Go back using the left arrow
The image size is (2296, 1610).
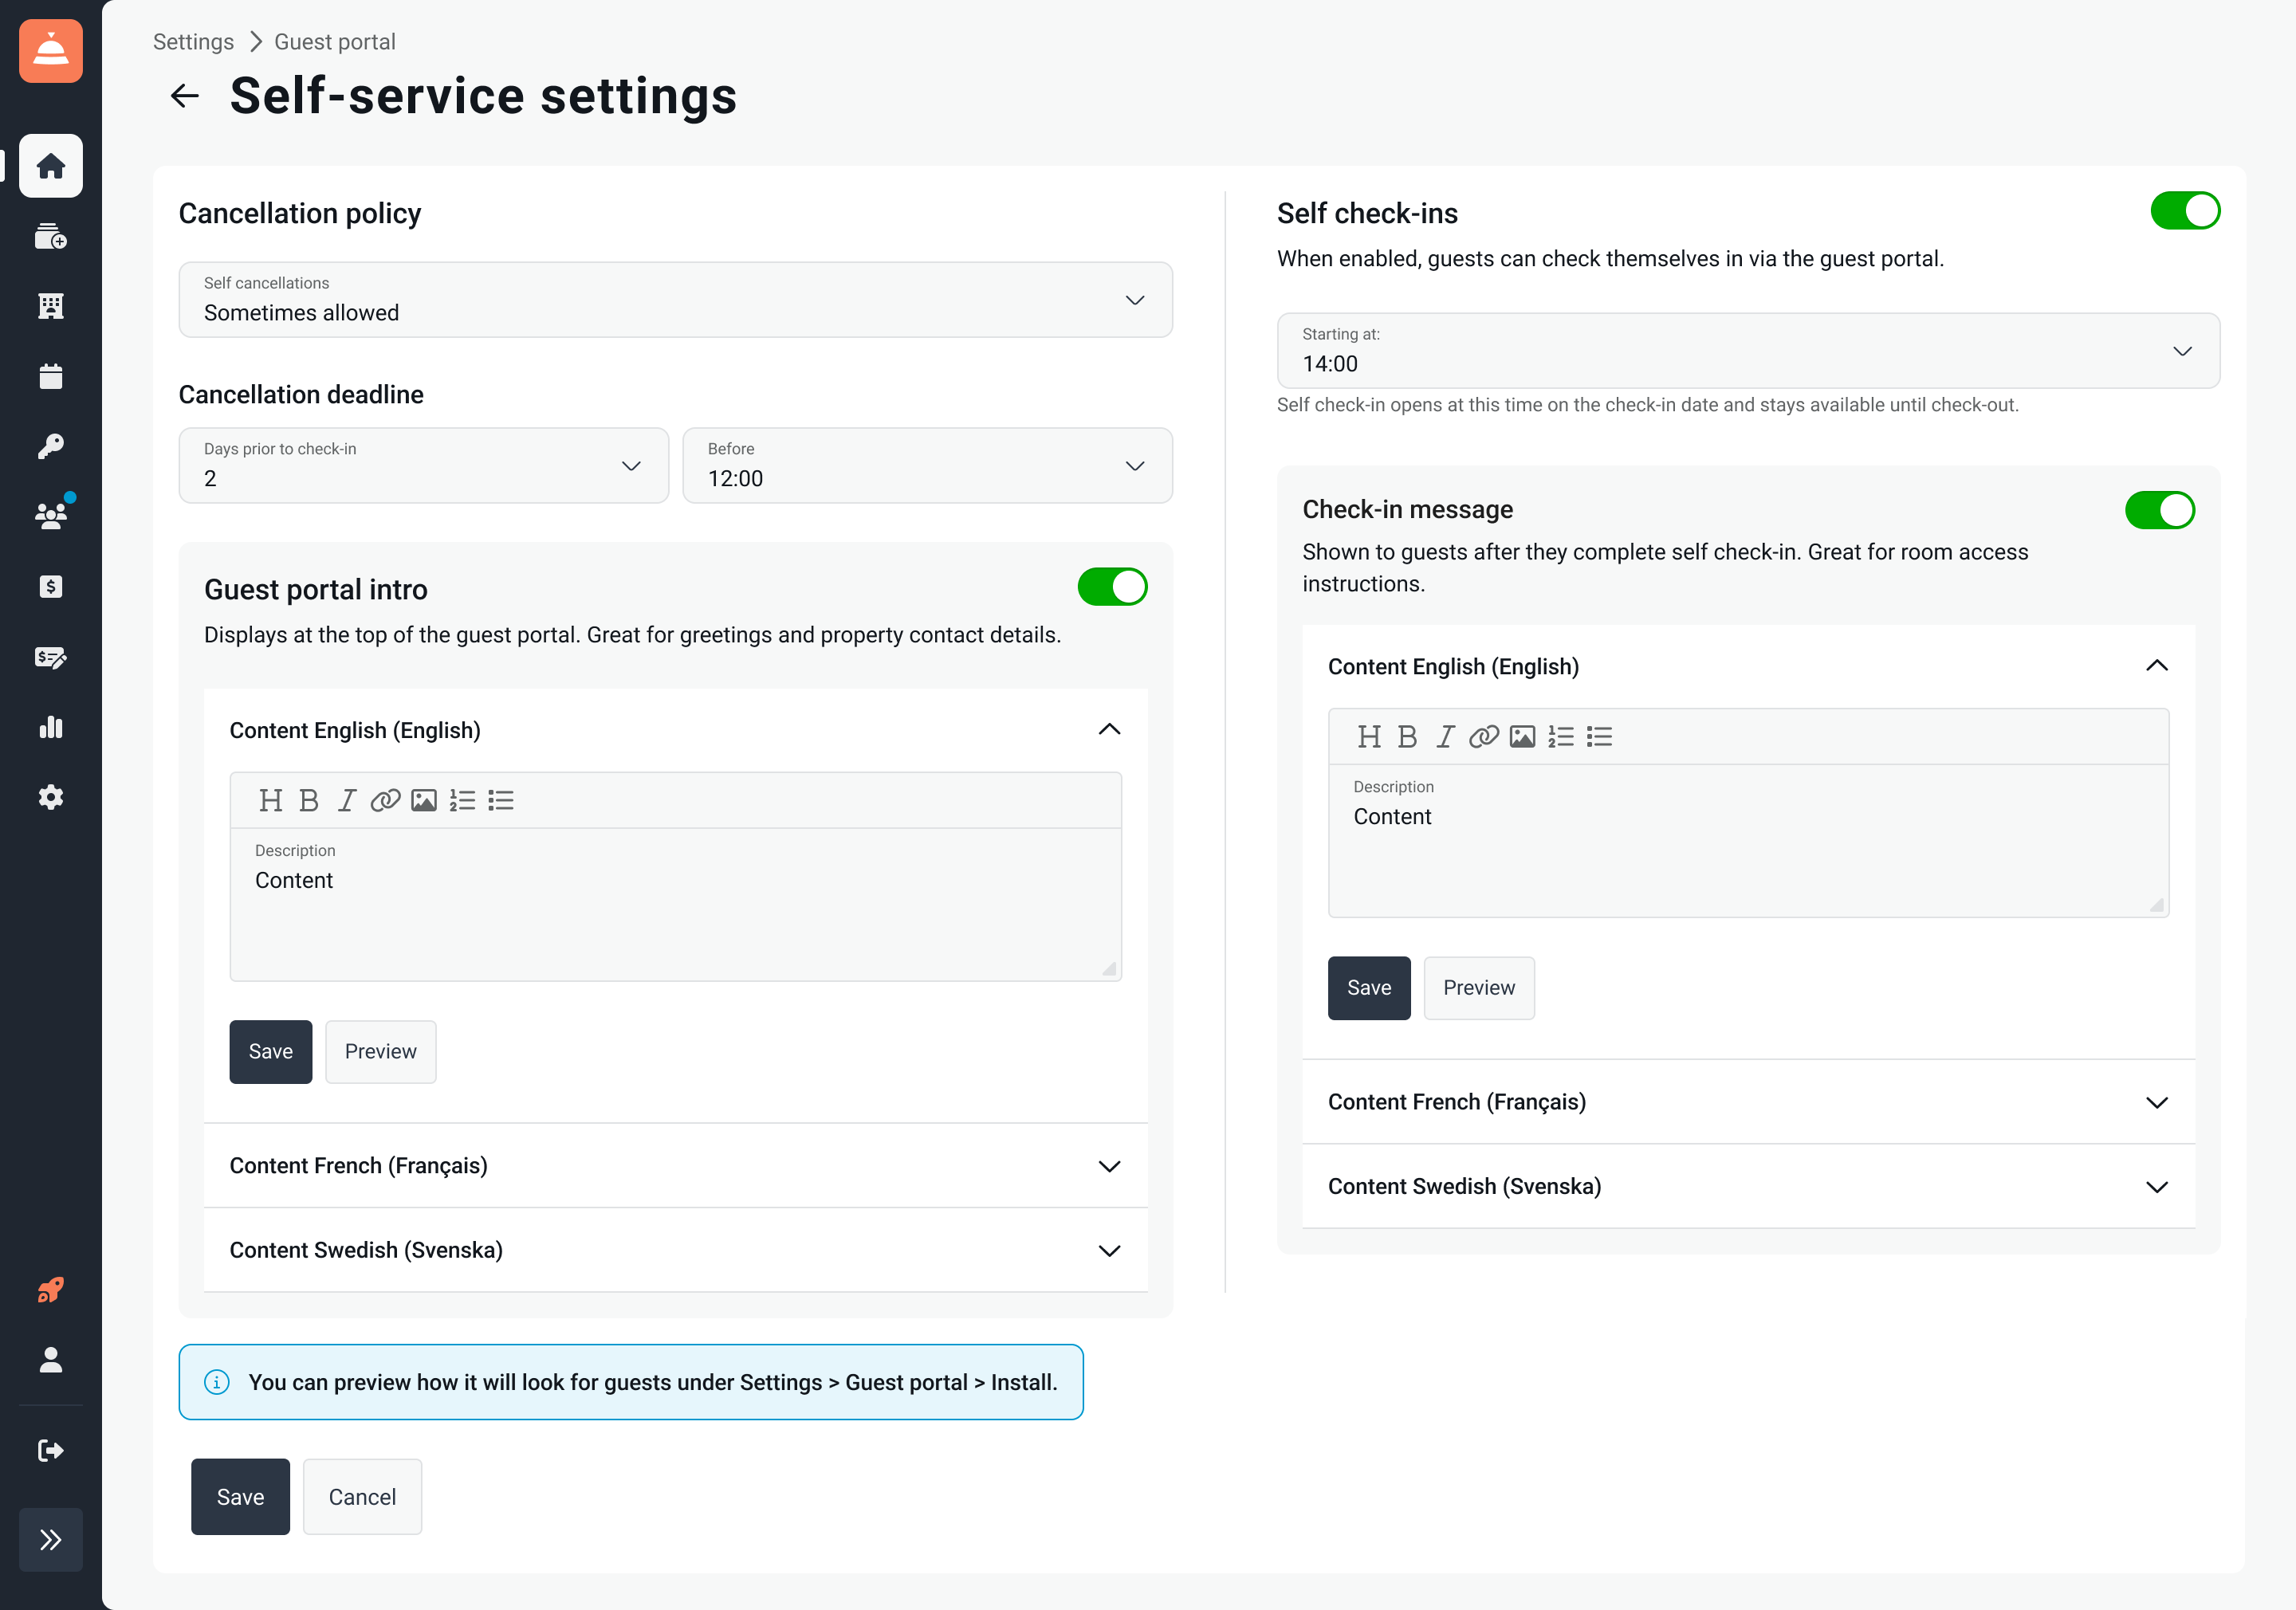[x=185, y=96]
